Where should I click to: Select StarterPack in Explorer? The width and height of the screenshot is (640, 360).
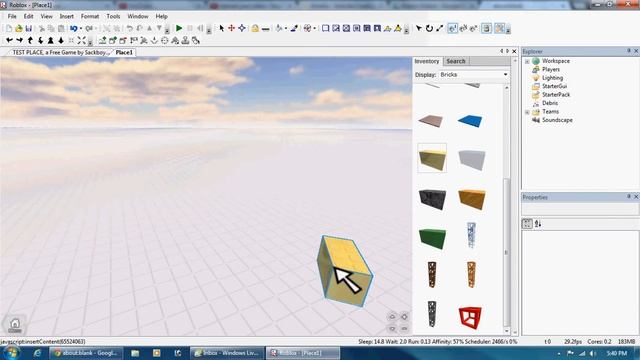[556, 95]
